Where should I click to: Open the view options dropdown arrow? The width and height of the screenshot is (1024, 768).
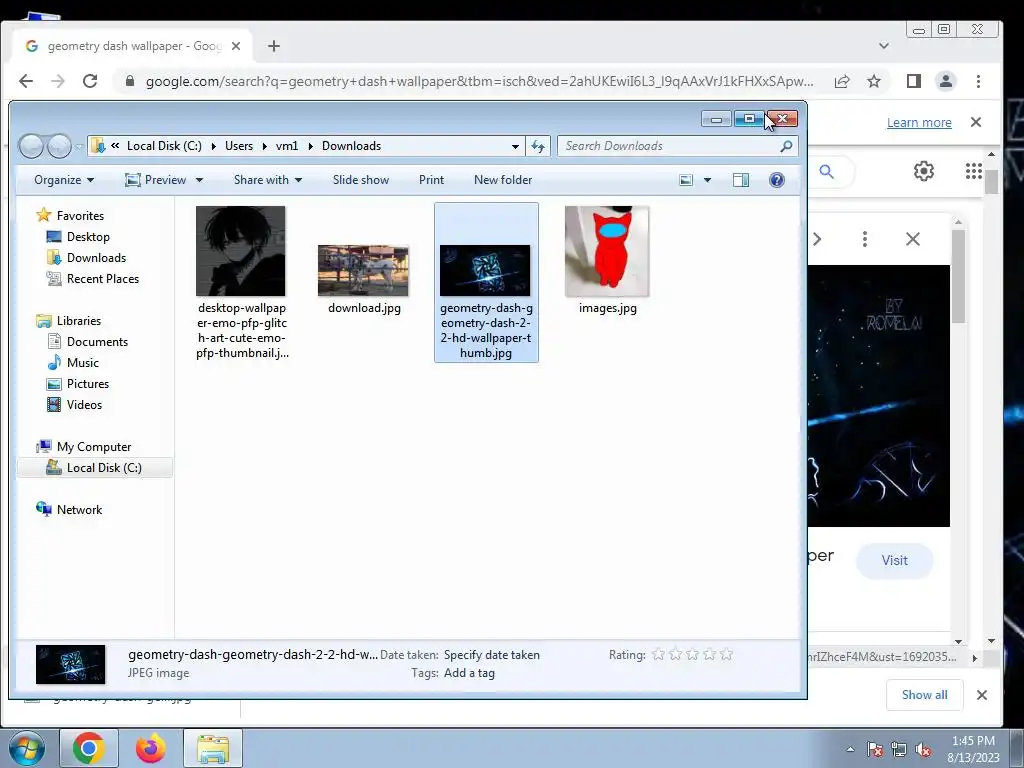[x=707, y=180]
